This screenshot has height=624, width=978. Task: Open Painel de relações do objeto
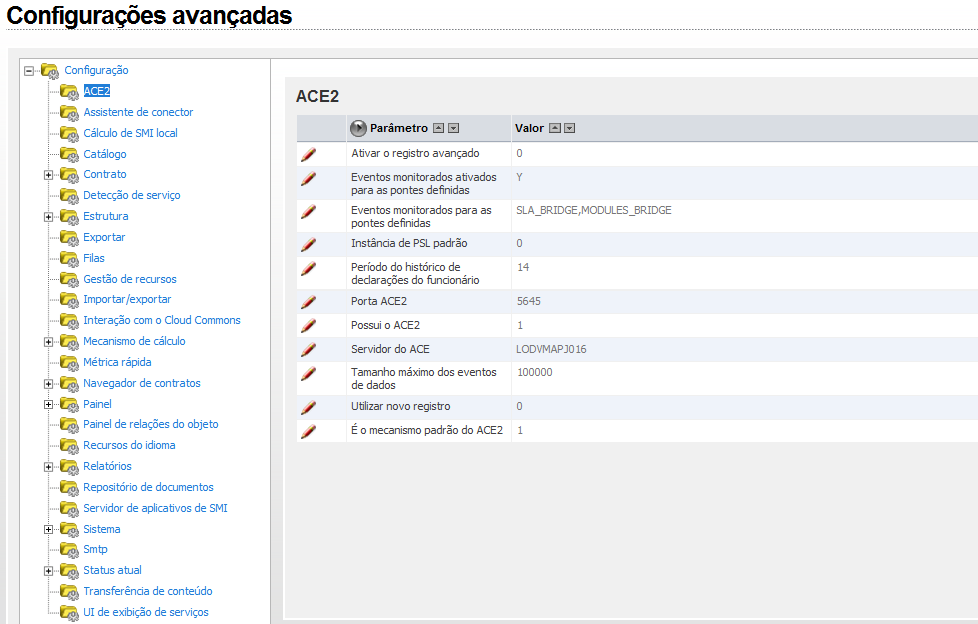tap(151, 424)
